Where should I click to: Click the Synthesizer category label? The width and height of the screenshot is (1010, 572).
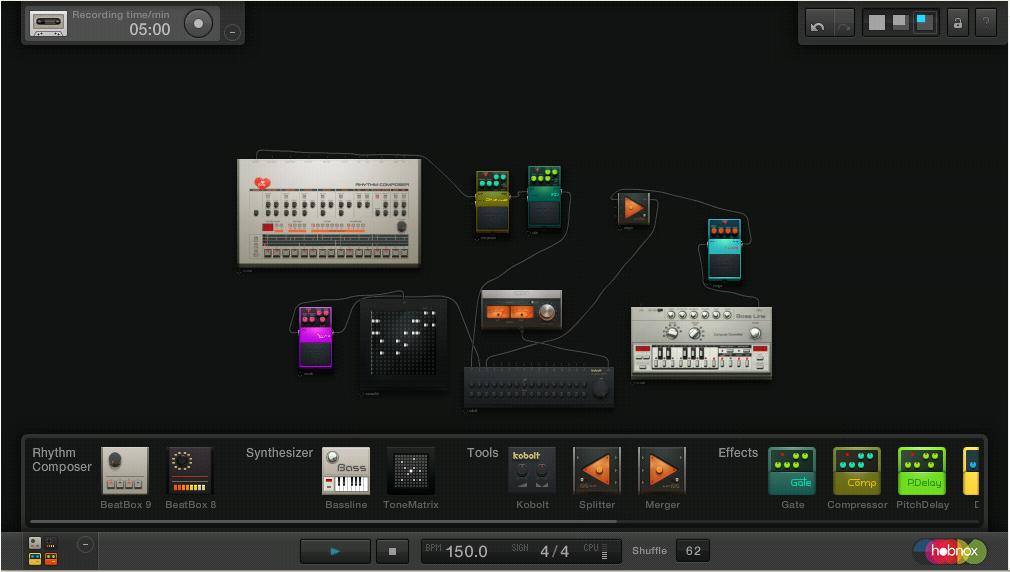coord(279,453)
